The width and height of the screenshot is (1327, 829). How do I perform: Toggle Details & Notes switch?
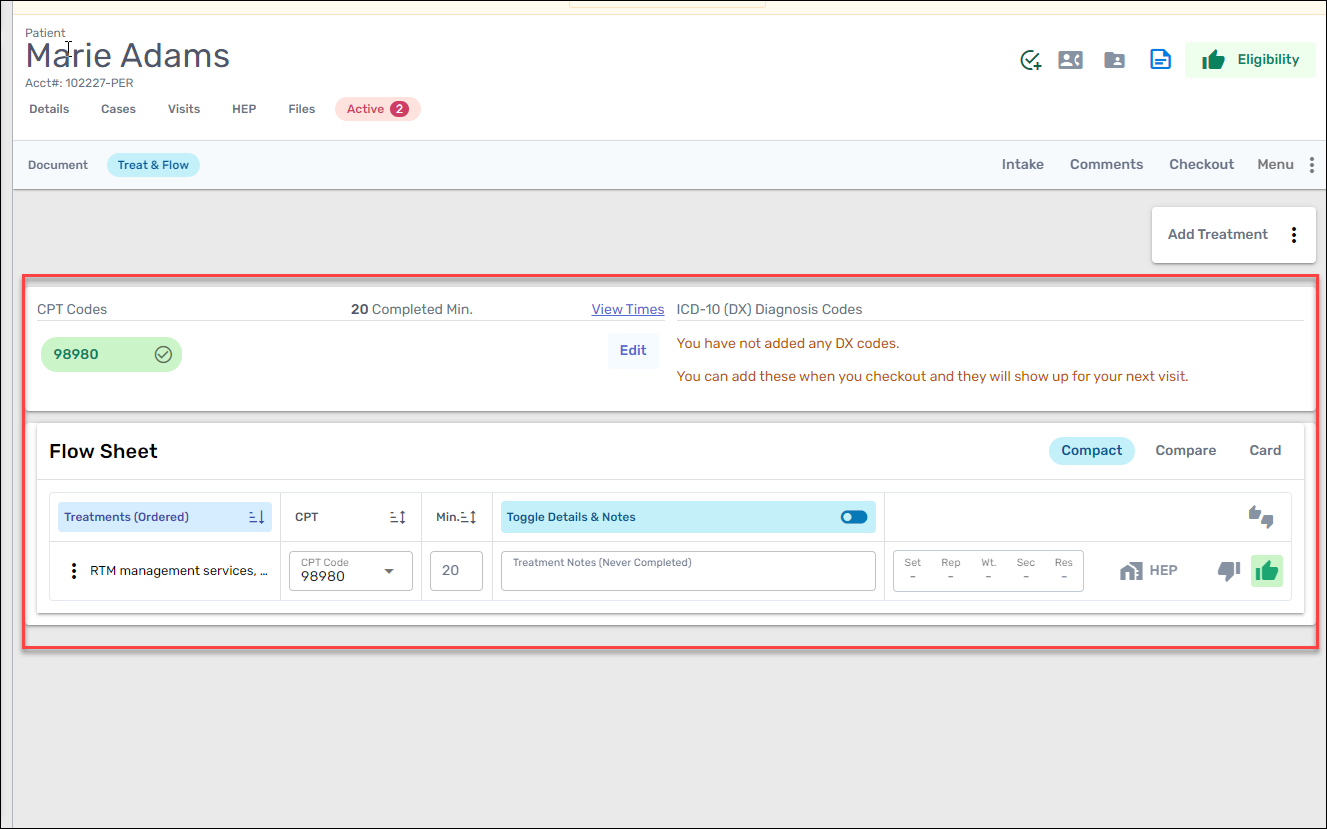[853, 517]
